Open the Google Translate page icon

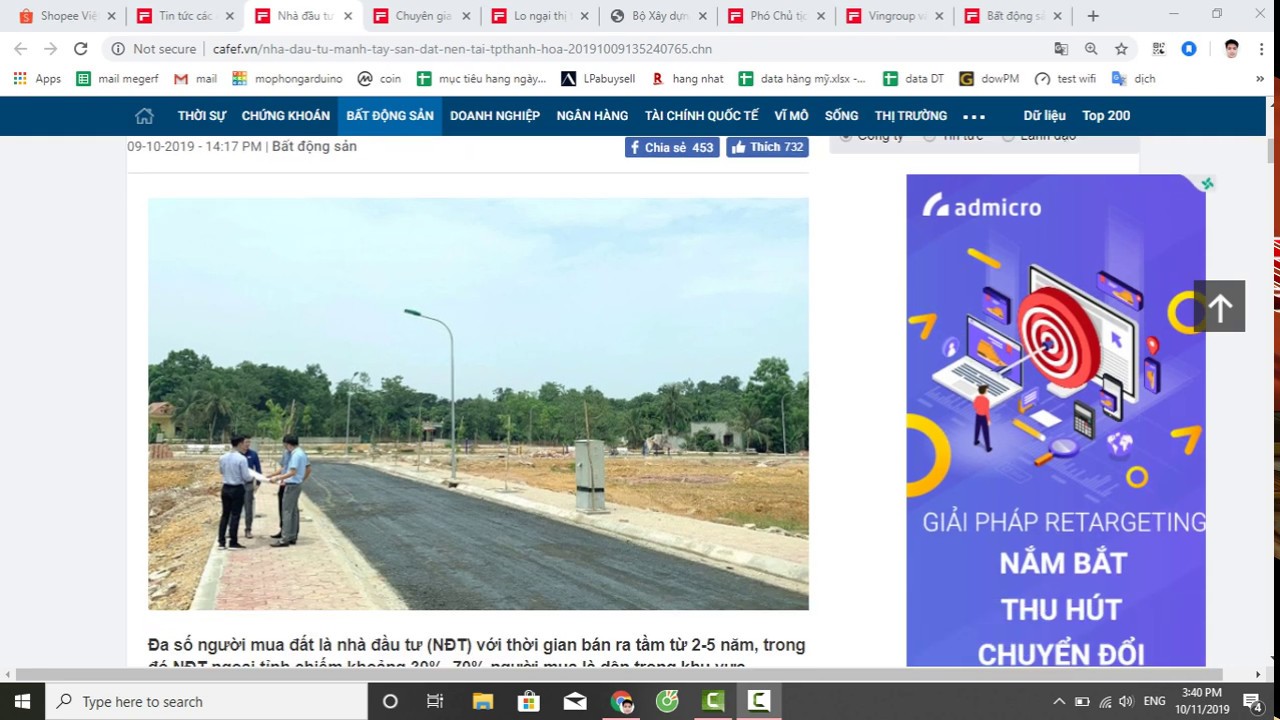(x=1061, y=49)
